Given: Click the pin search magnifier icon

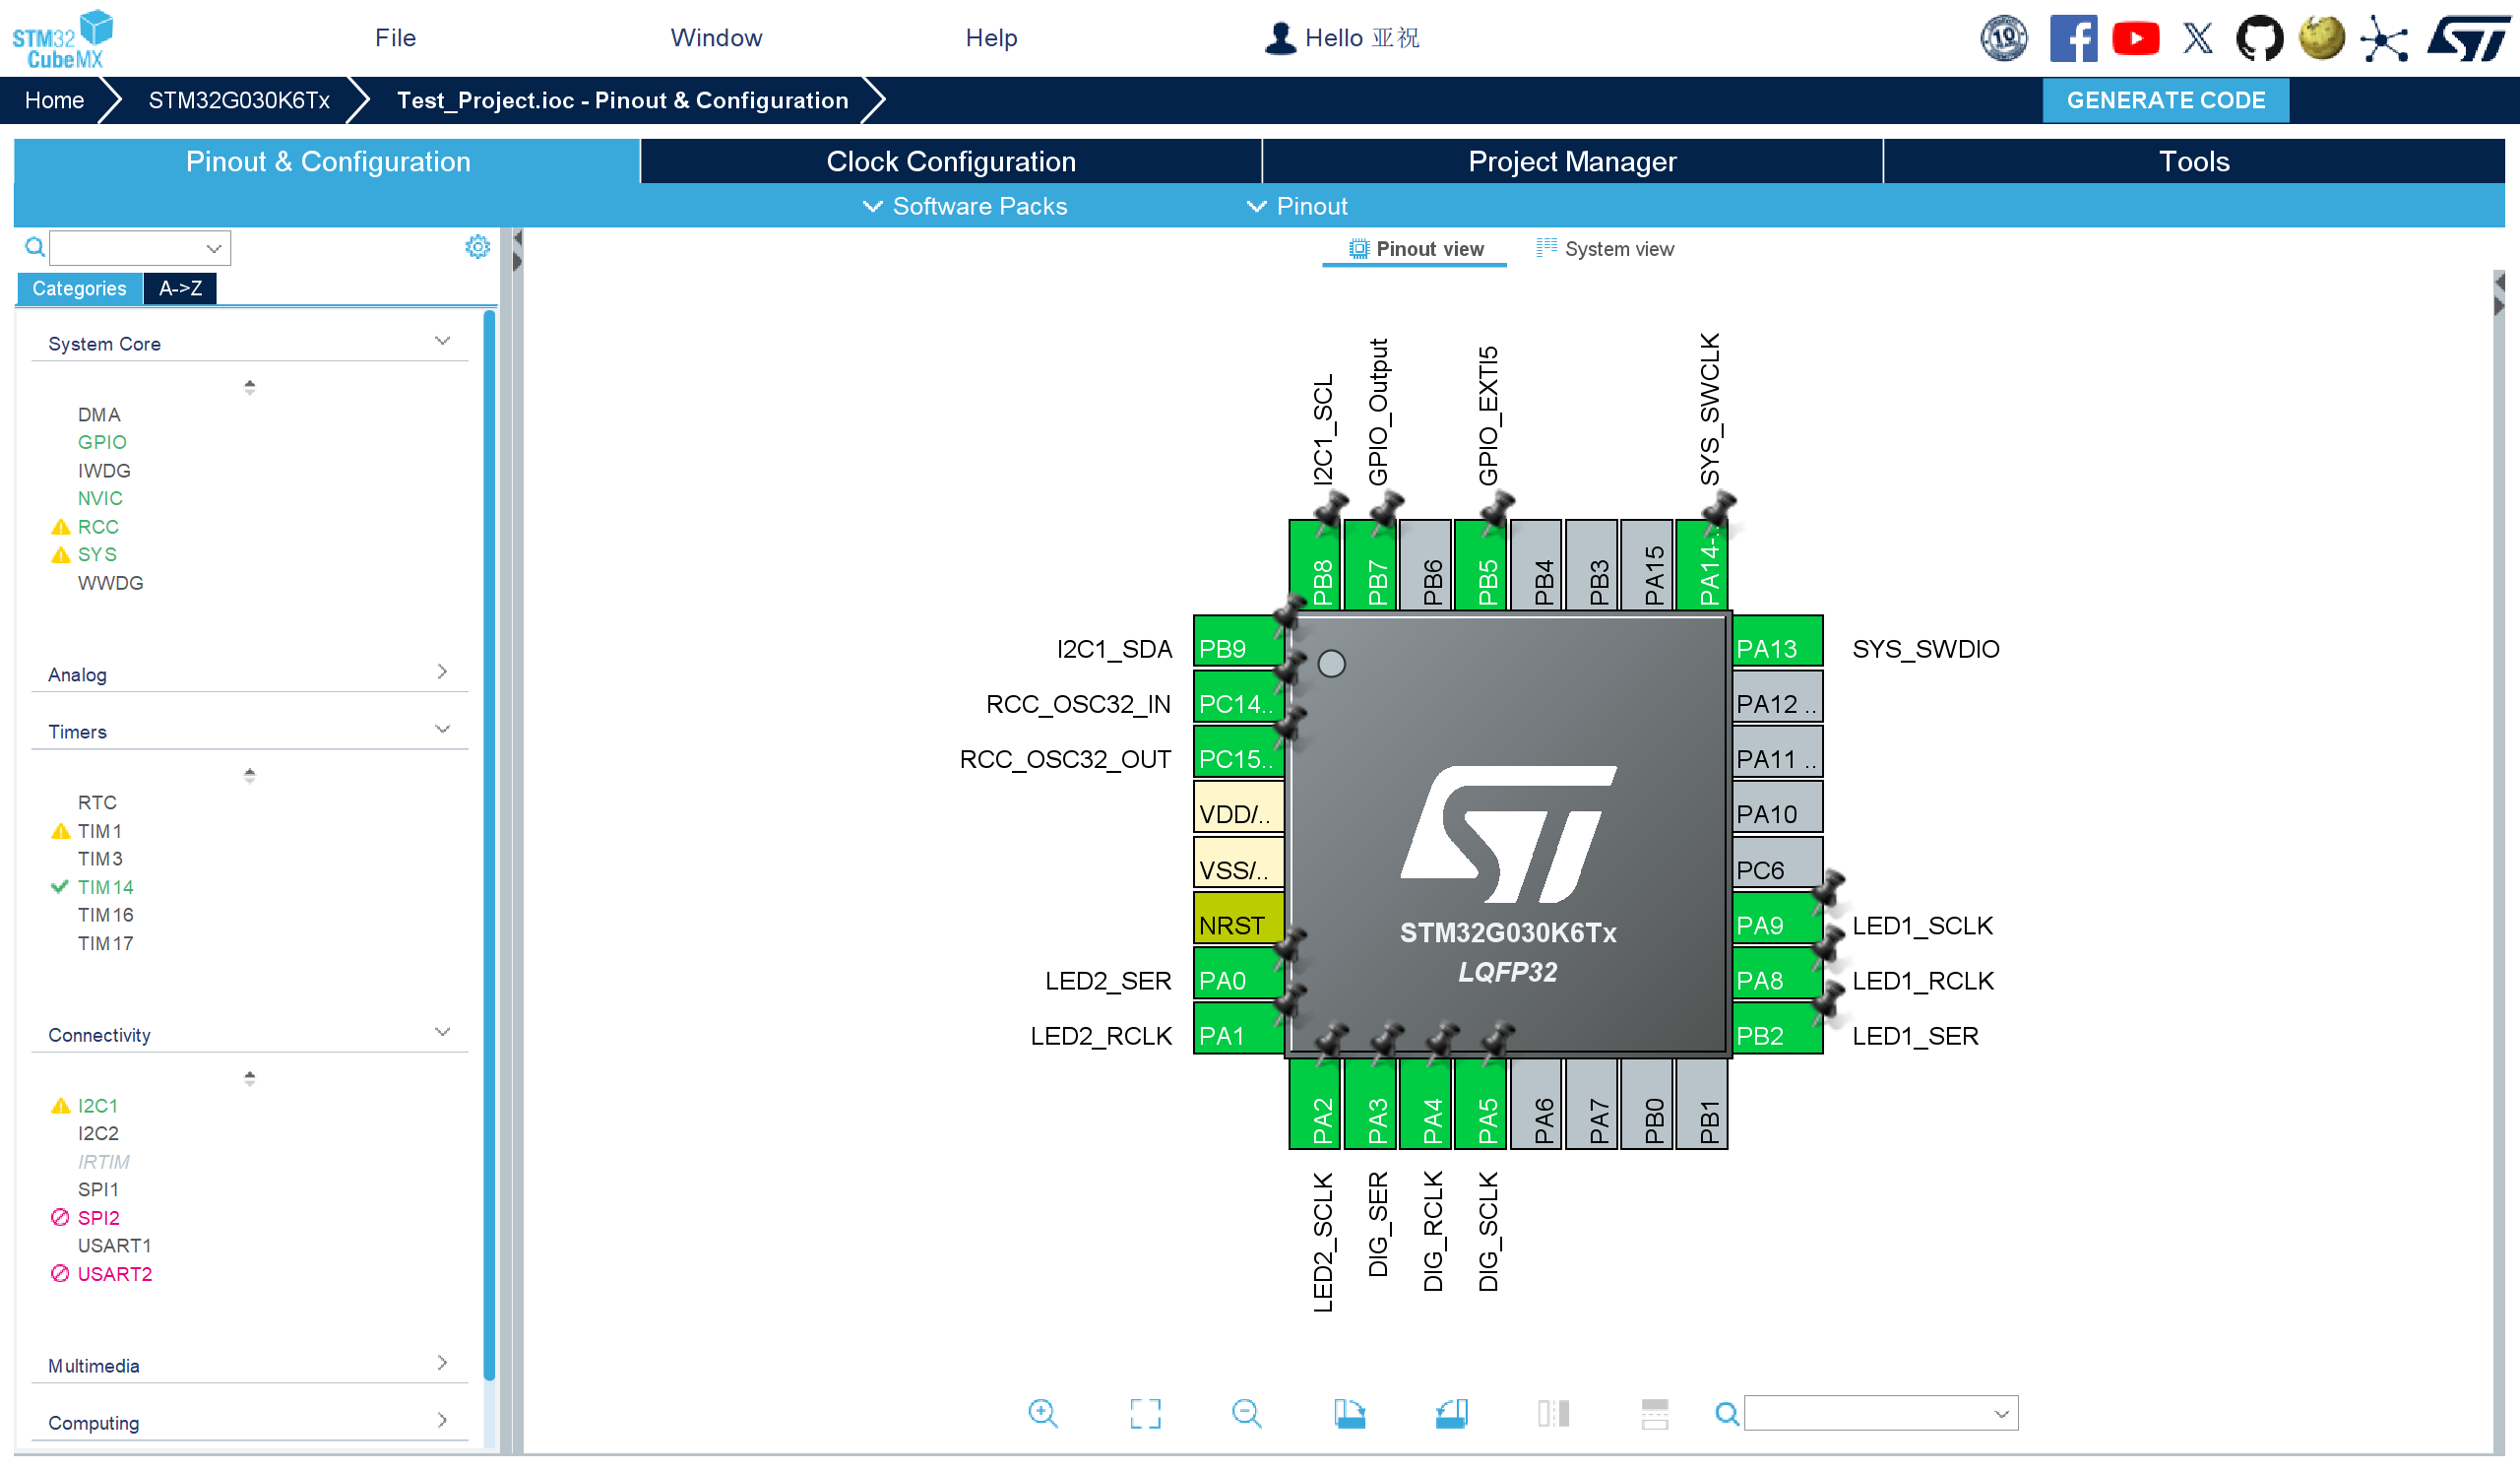Looking at the screenshot, I should pyautogui.click(x=1726, y=1413).
